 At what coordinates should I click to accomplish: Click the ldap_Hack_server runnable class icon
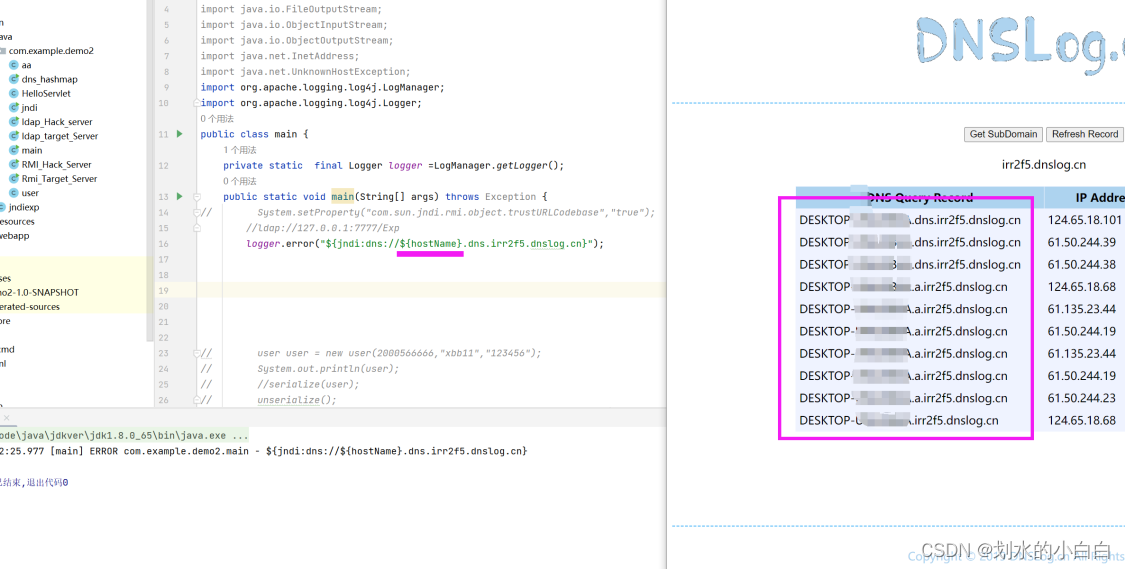pyautogui.click(x=14, y=122)
